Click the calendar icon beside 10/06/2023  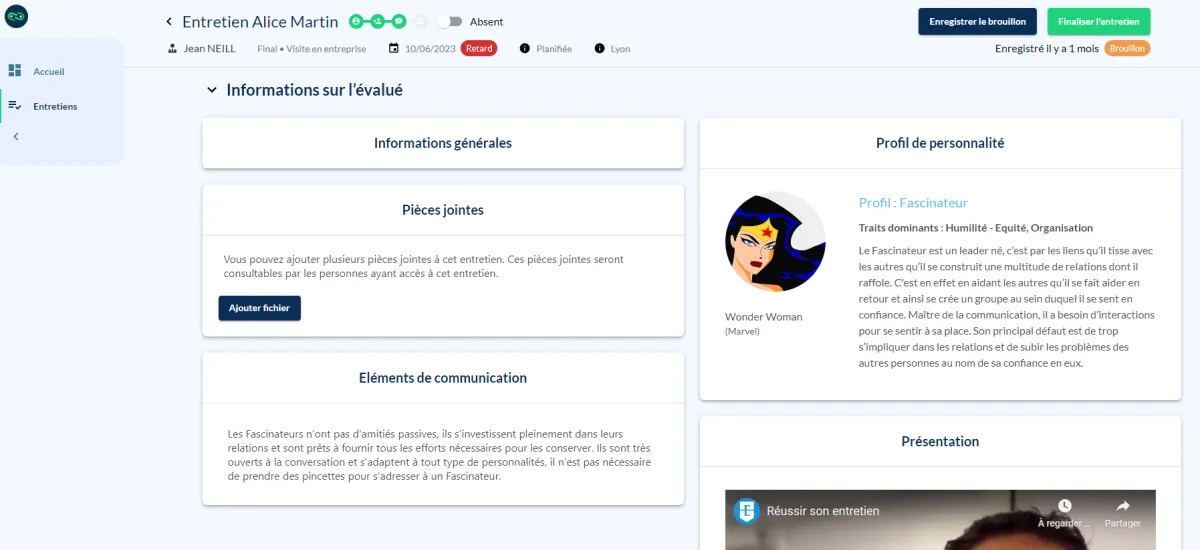coord(394,48)
